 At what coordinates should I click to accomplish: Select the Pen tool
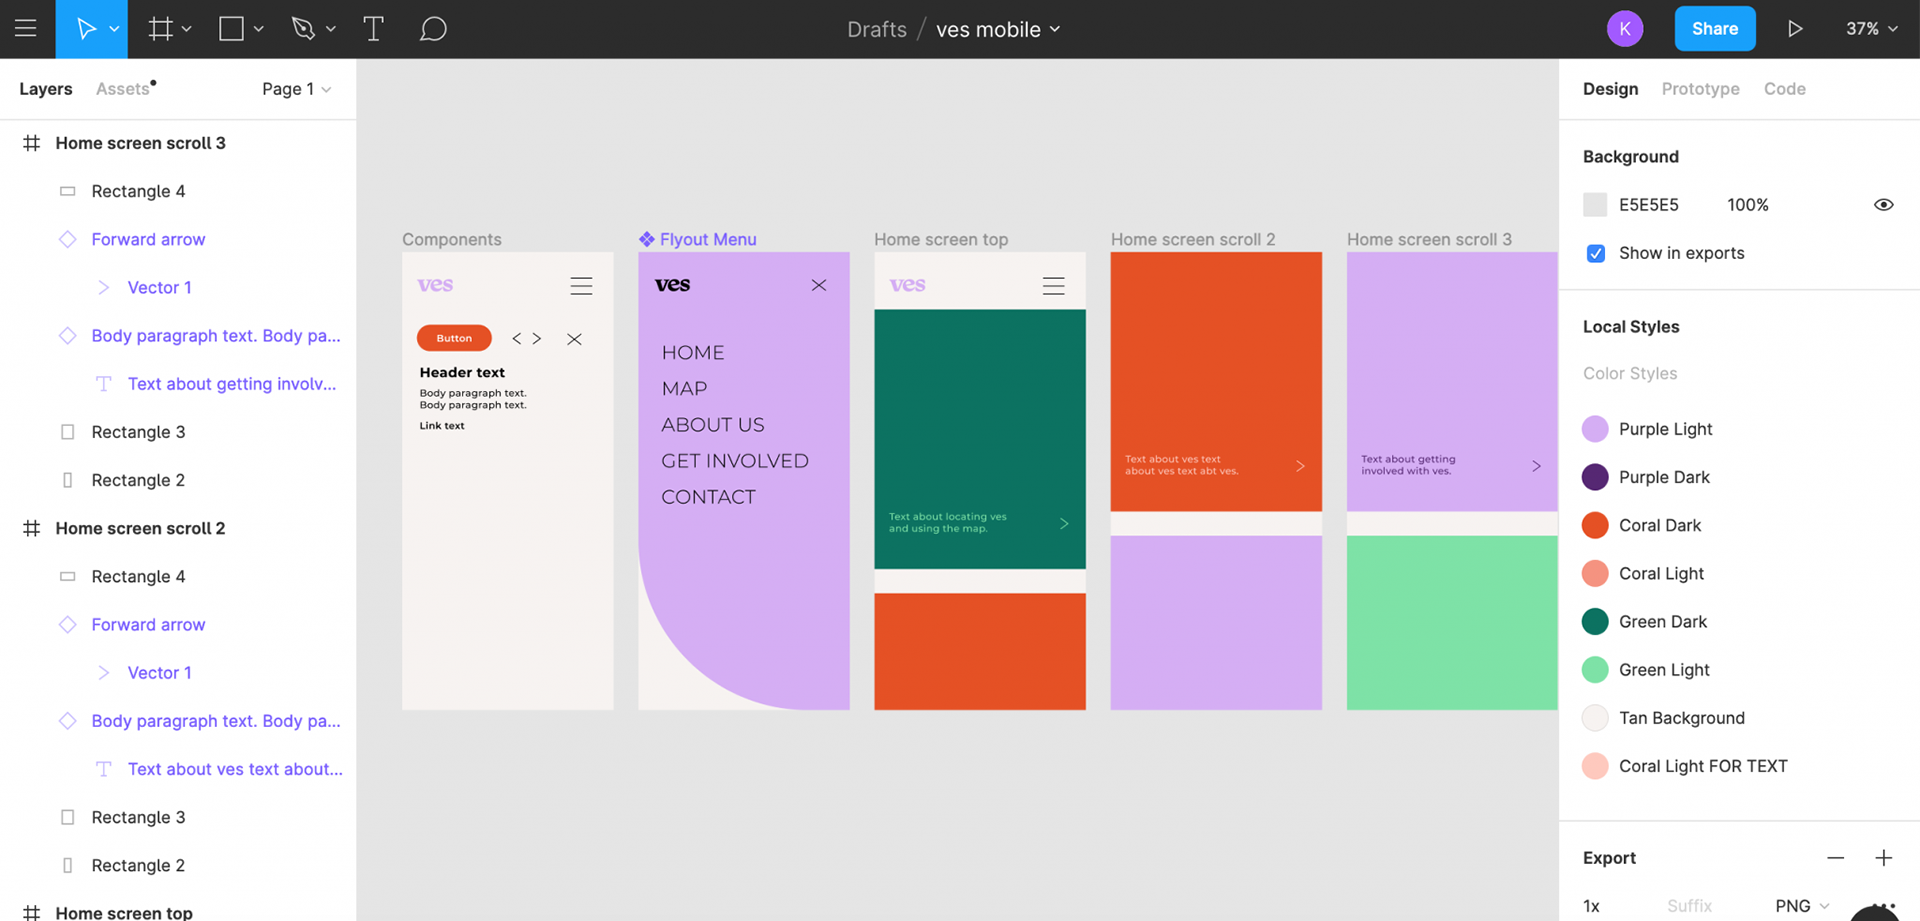coord(303,29)
